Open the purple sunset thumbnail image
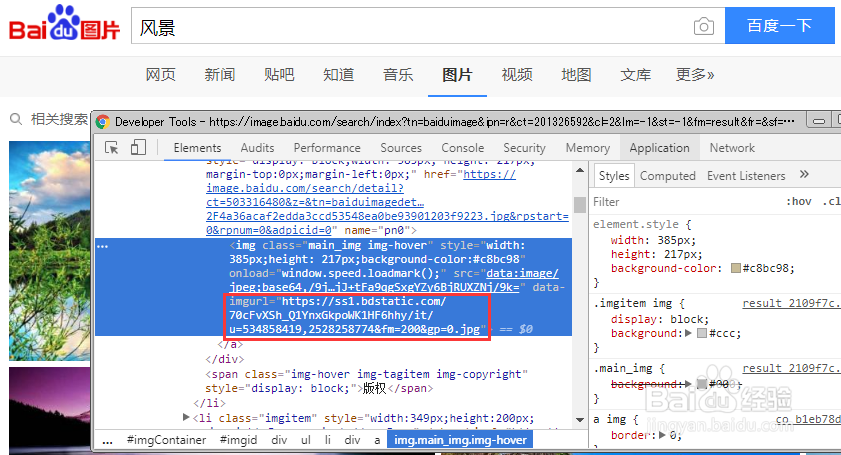Screen dimensions: 841x455 (49, 410)
